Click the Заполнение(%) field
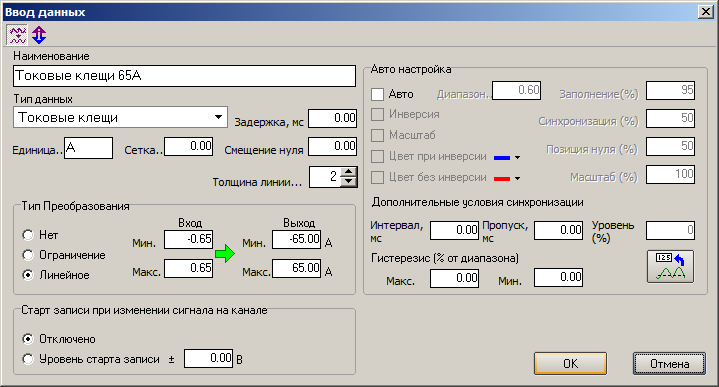 tap(670, 90)
